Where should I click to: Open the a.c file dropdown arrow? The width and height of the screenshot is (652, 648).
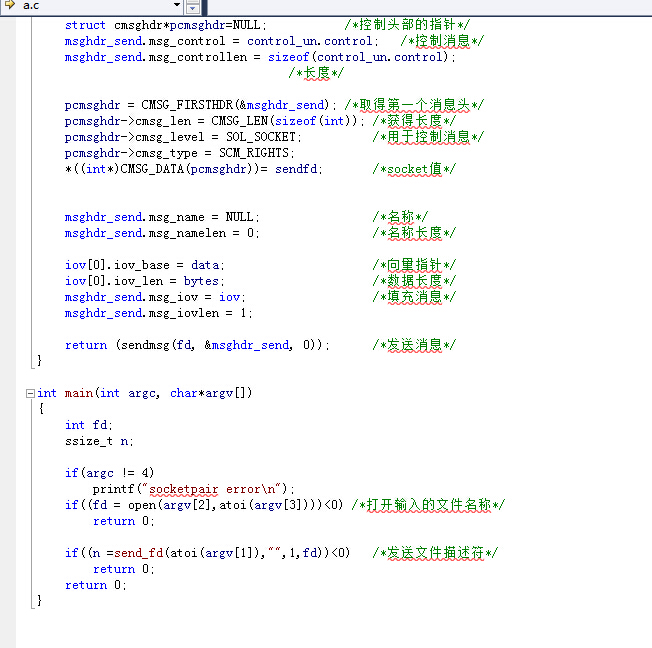click(177, 5)
